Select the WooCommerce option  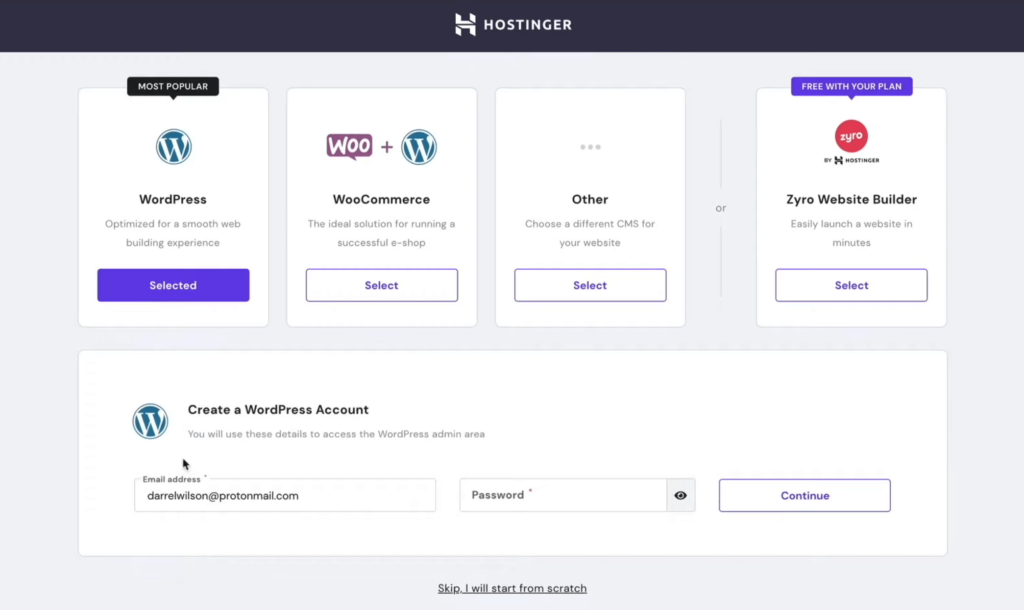click(x=381, y=285)
